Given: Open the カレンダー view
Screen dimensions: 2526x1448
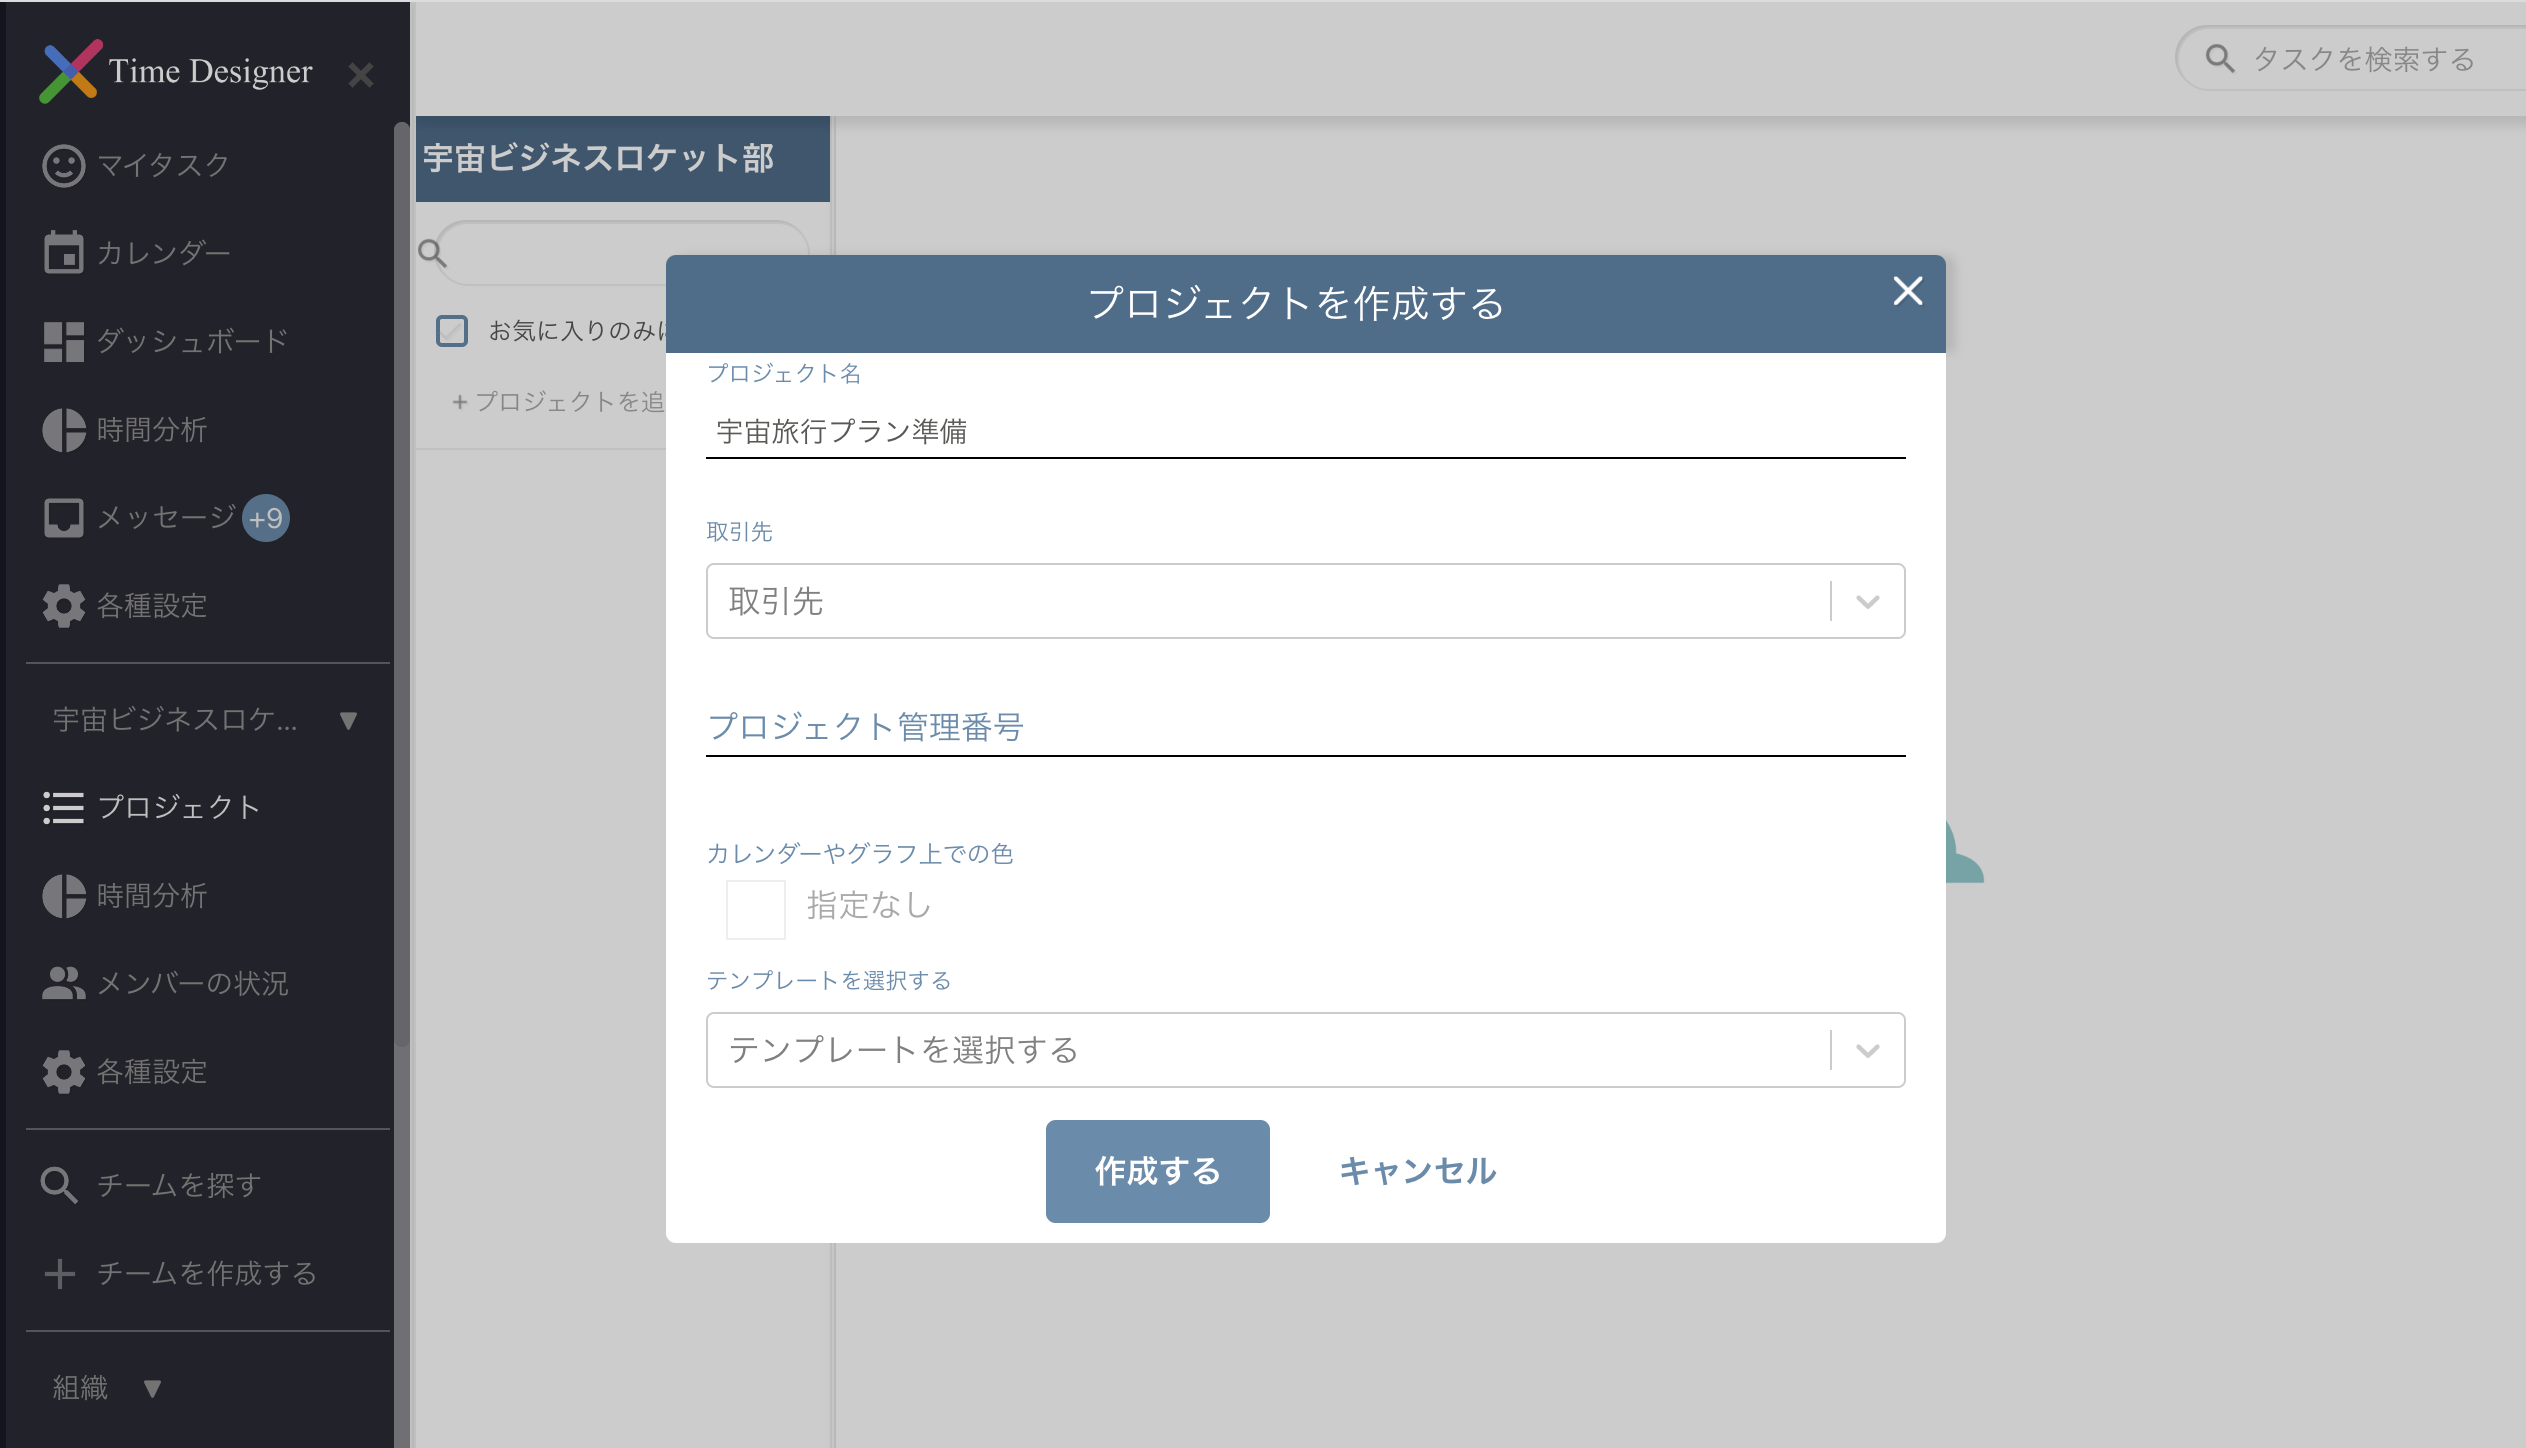Looking at the screenshot, I should tap(163, 252).
